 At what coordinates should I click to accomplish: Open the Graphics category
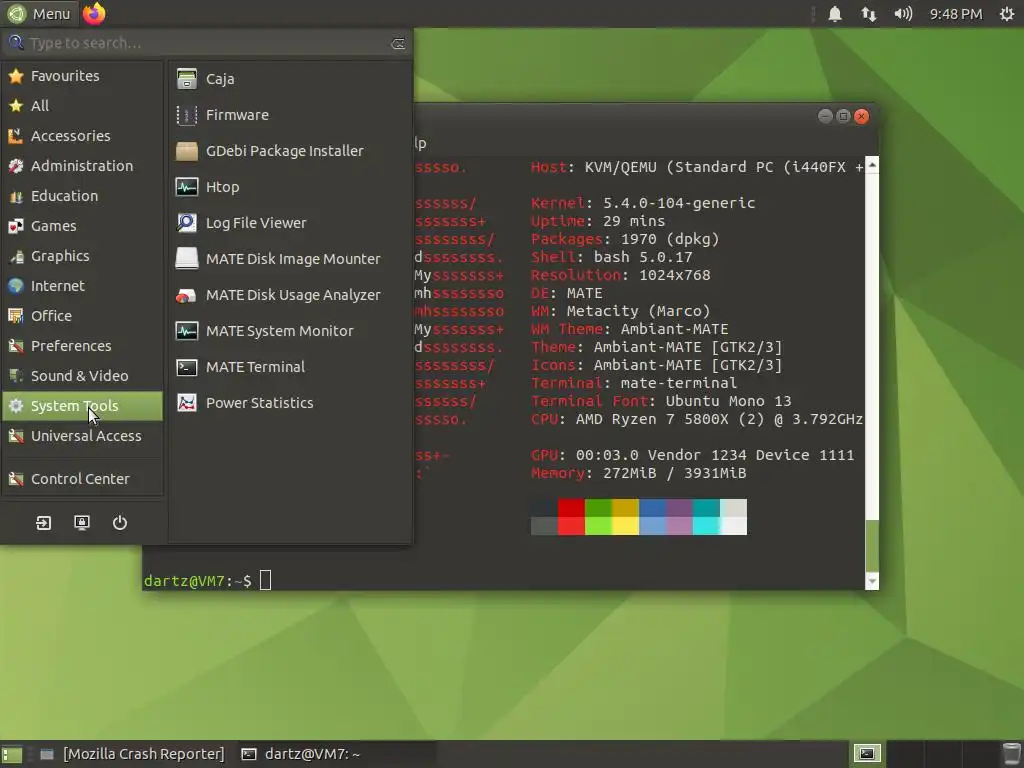click(82, 256)
